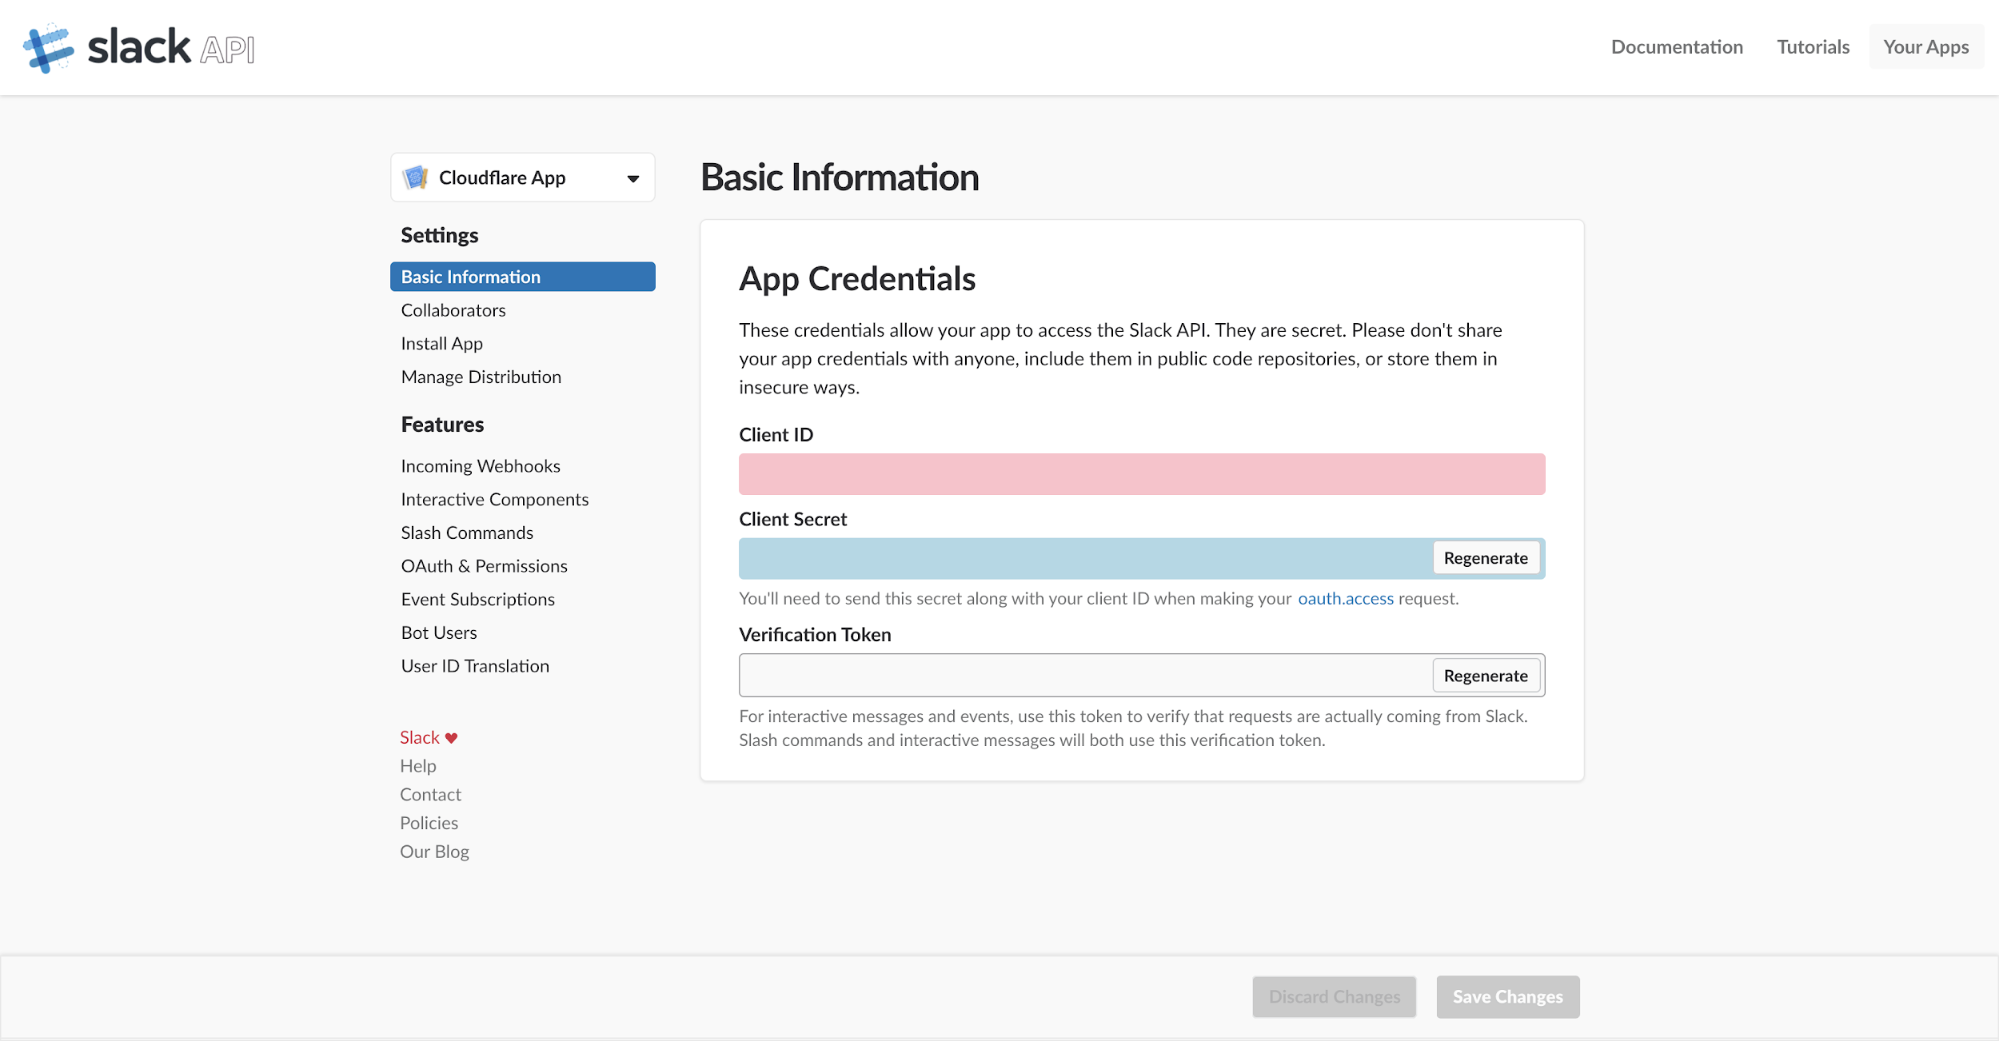Open Incoming Webhooks feature
The width and height of the screenshot is (1999, 1042).
pyautogui.click(x=480, y=466)
